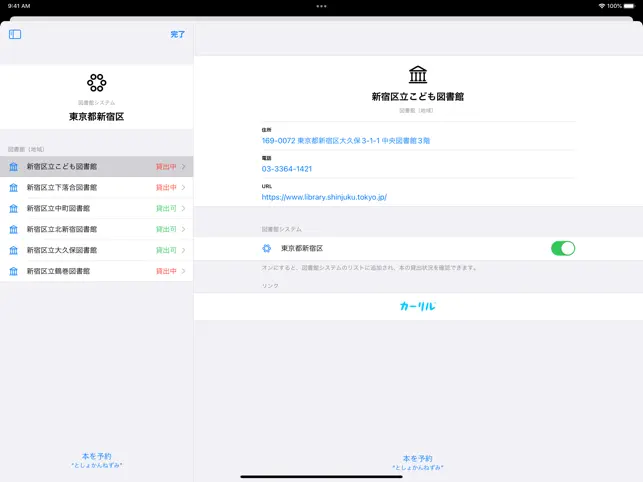Expand chevron on 新宿区立中町図書館 row
This screenshot has height=482, width=643.
coord(183,208)
